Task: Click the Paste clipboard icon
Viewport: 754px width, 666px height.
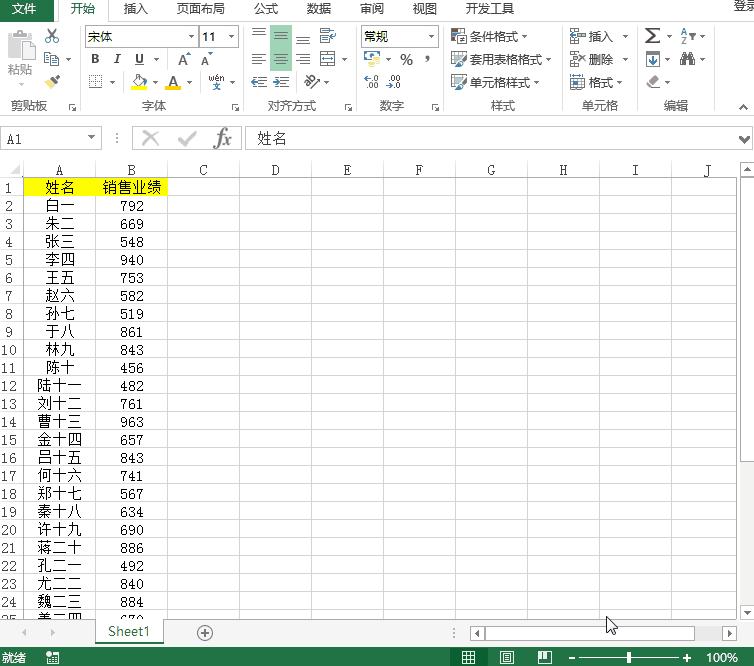Action: [x=21, y=47]
